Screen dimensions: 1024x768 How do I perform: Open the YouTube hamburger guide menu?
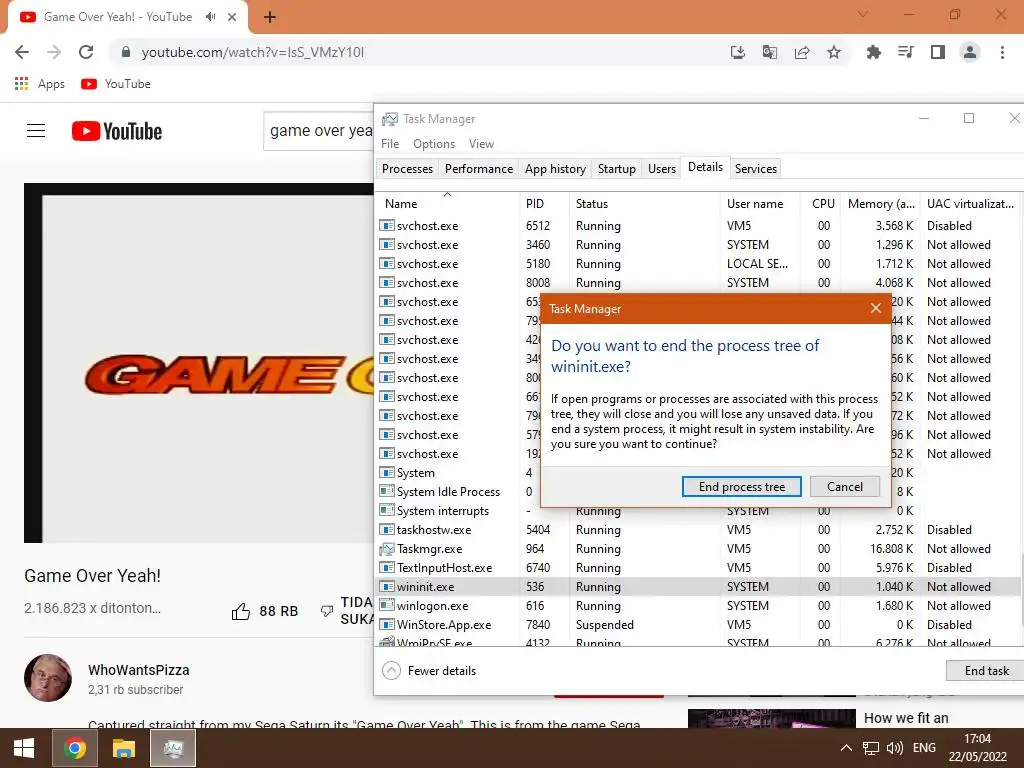coord(36,131)
